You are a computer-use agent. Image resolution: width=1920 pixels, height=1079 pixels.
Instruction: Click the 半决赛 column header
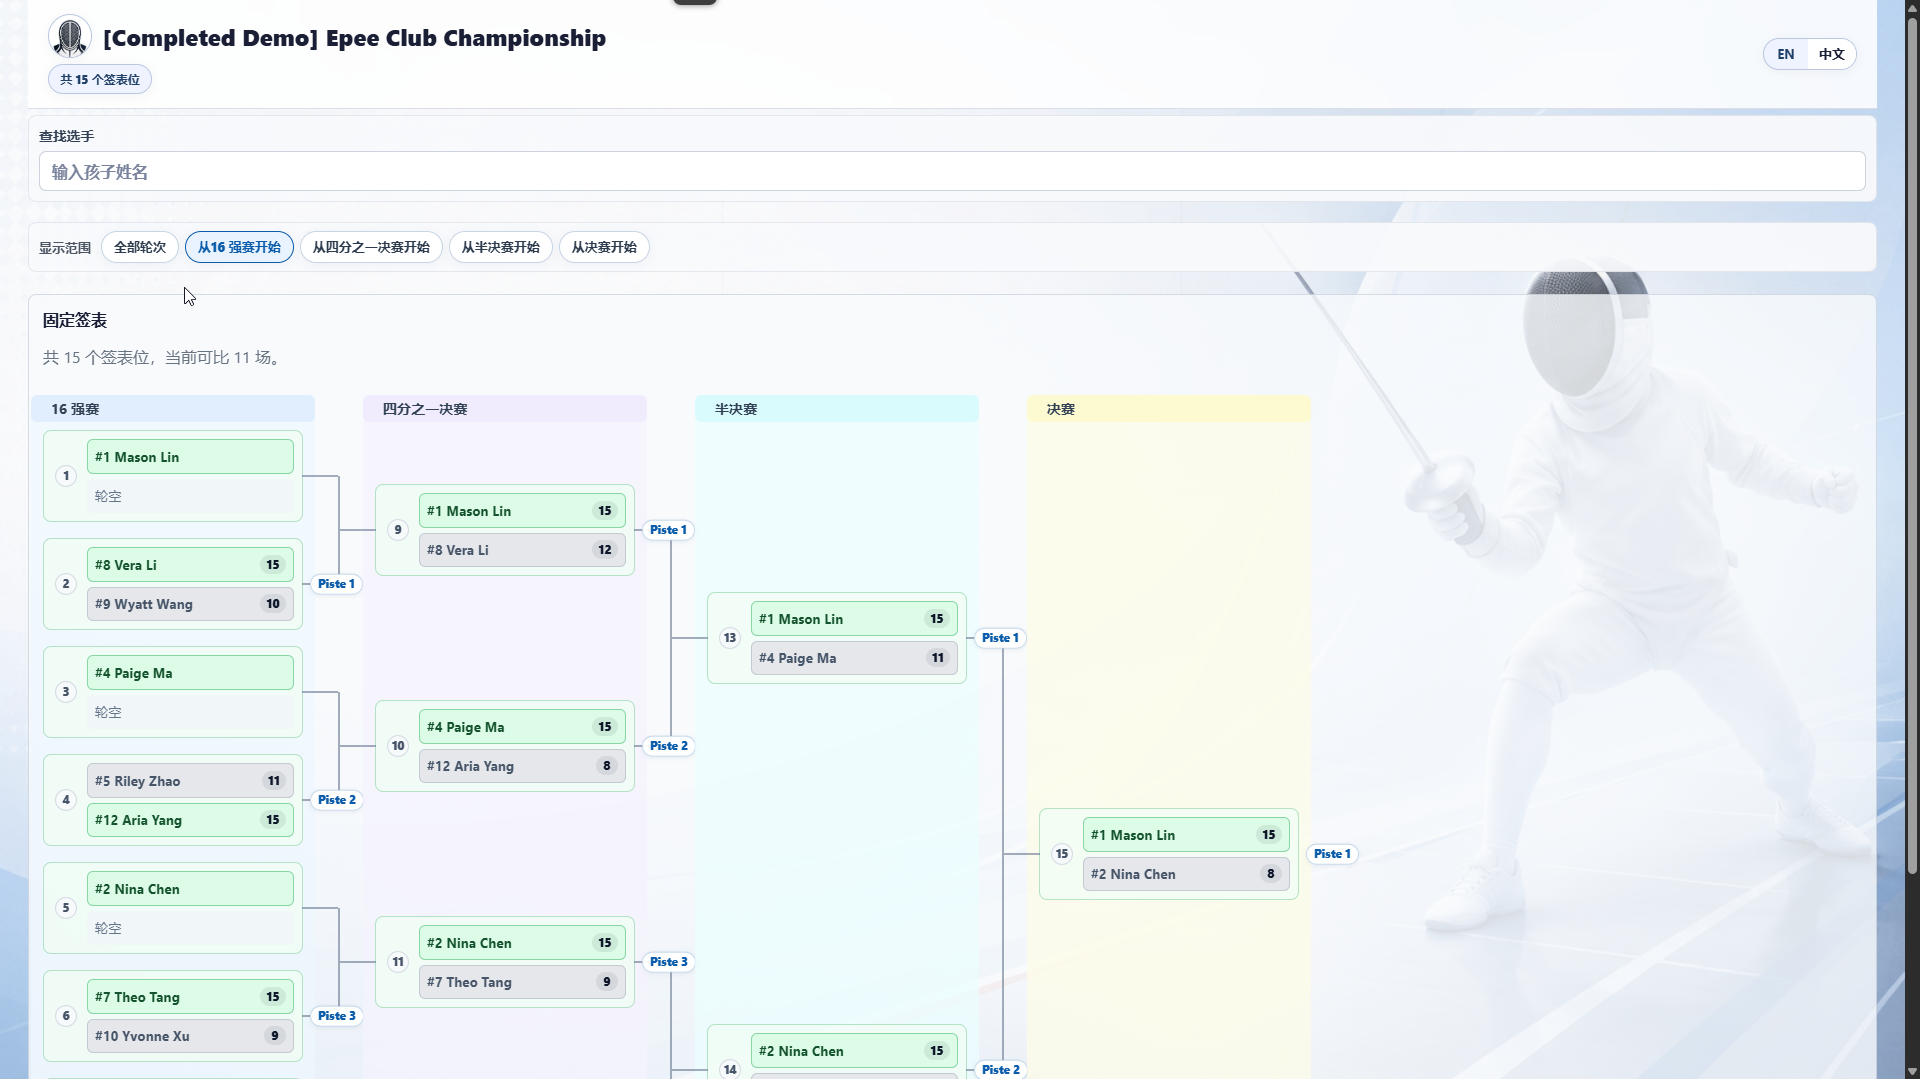click(837, 409)
